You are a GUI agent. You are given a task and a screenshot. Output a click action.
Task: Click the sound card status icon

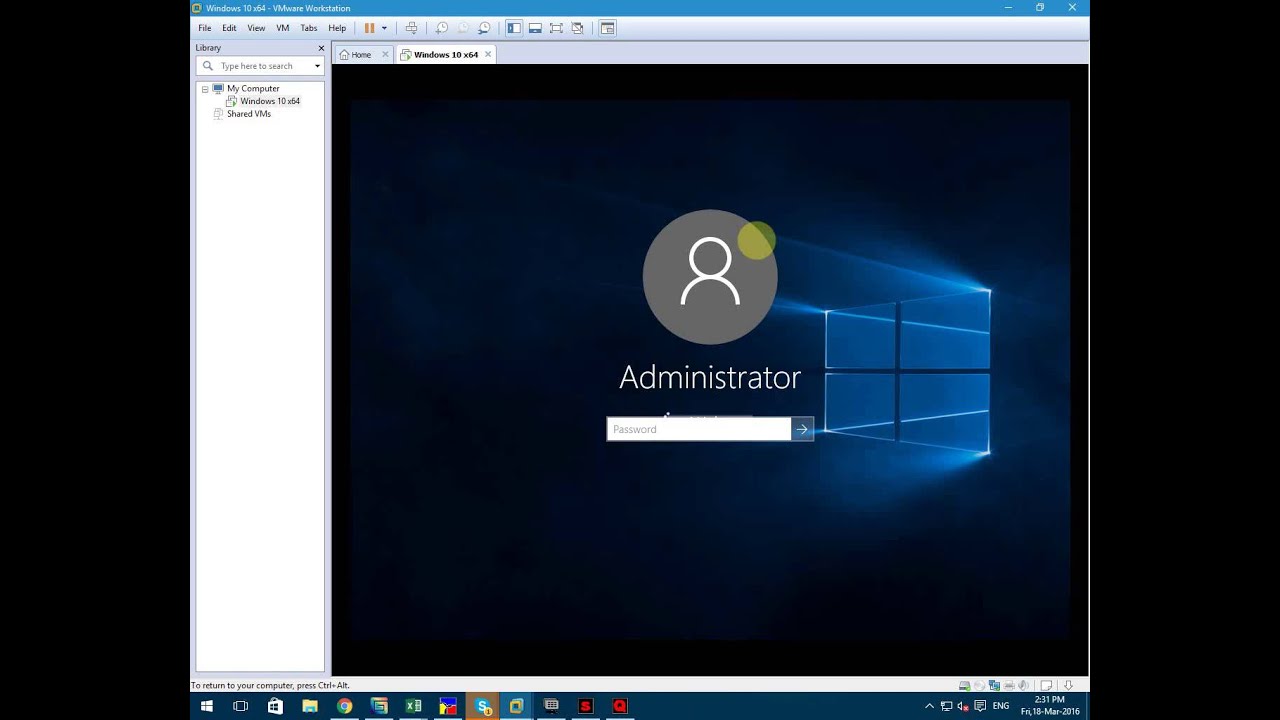(x=1024, y=686)
